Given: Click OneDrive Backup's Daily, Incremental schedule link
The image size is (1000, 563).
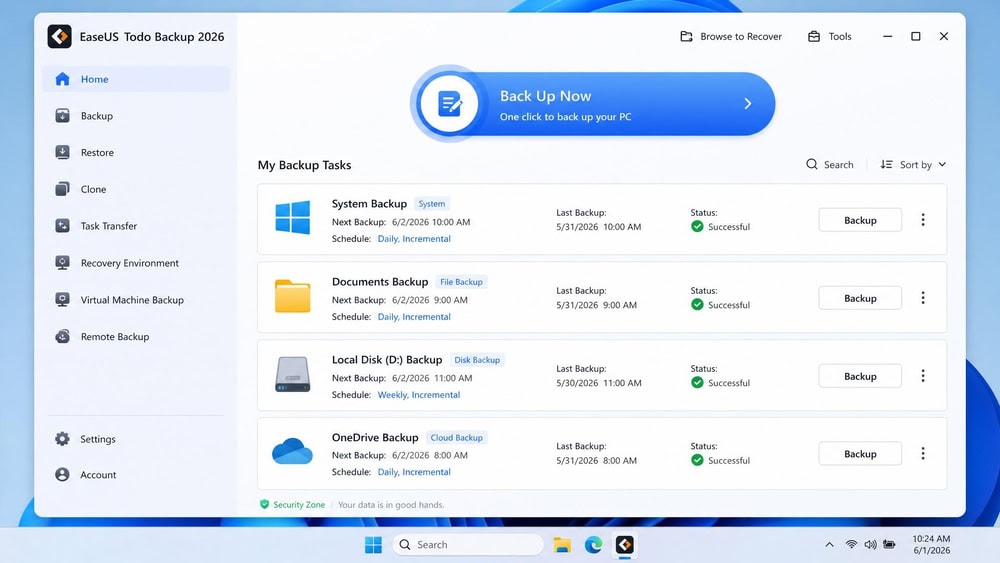Looking at the screenshot, I should (414, 472).
